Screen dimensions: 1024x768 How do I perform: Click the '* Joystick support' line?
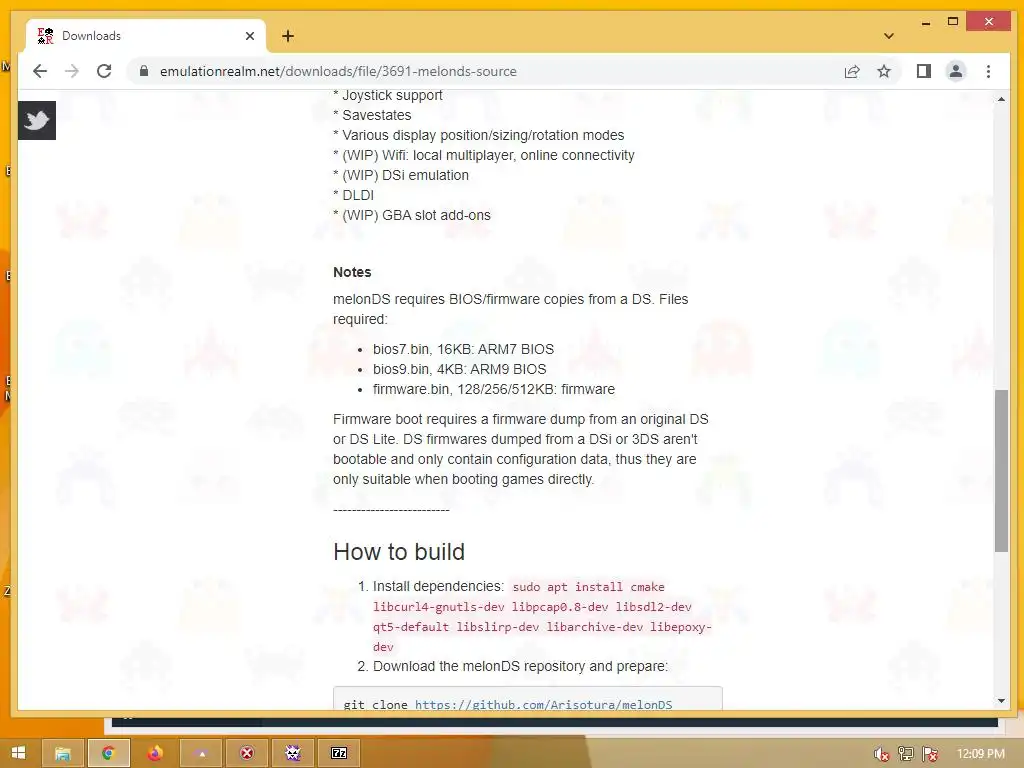pyautogui.click(x=388, y=95)
